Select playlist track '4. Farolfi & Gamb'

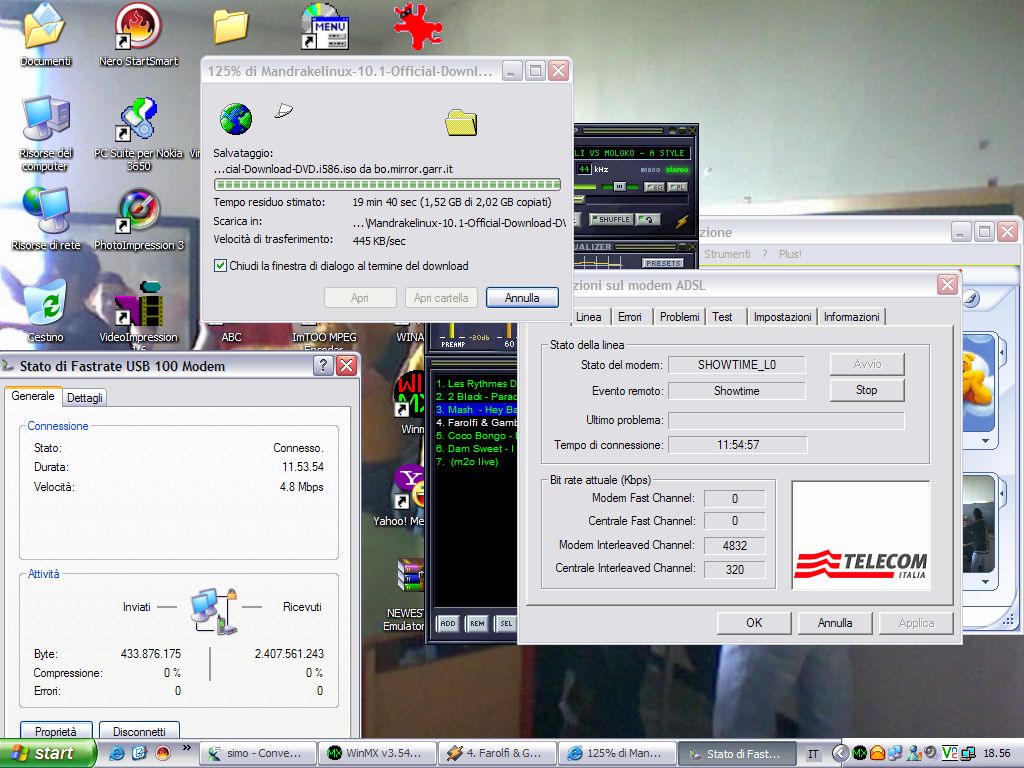[x=476, y=423]
